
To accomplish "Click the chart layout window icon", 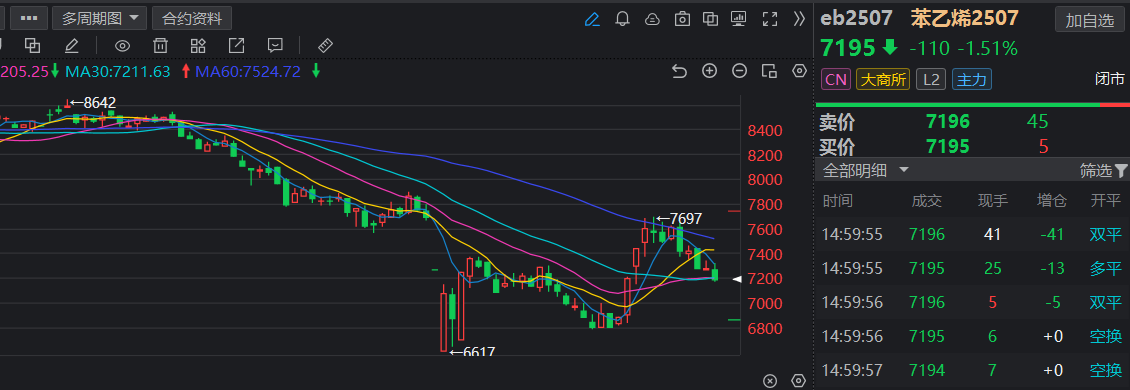I will pos(769,71).
